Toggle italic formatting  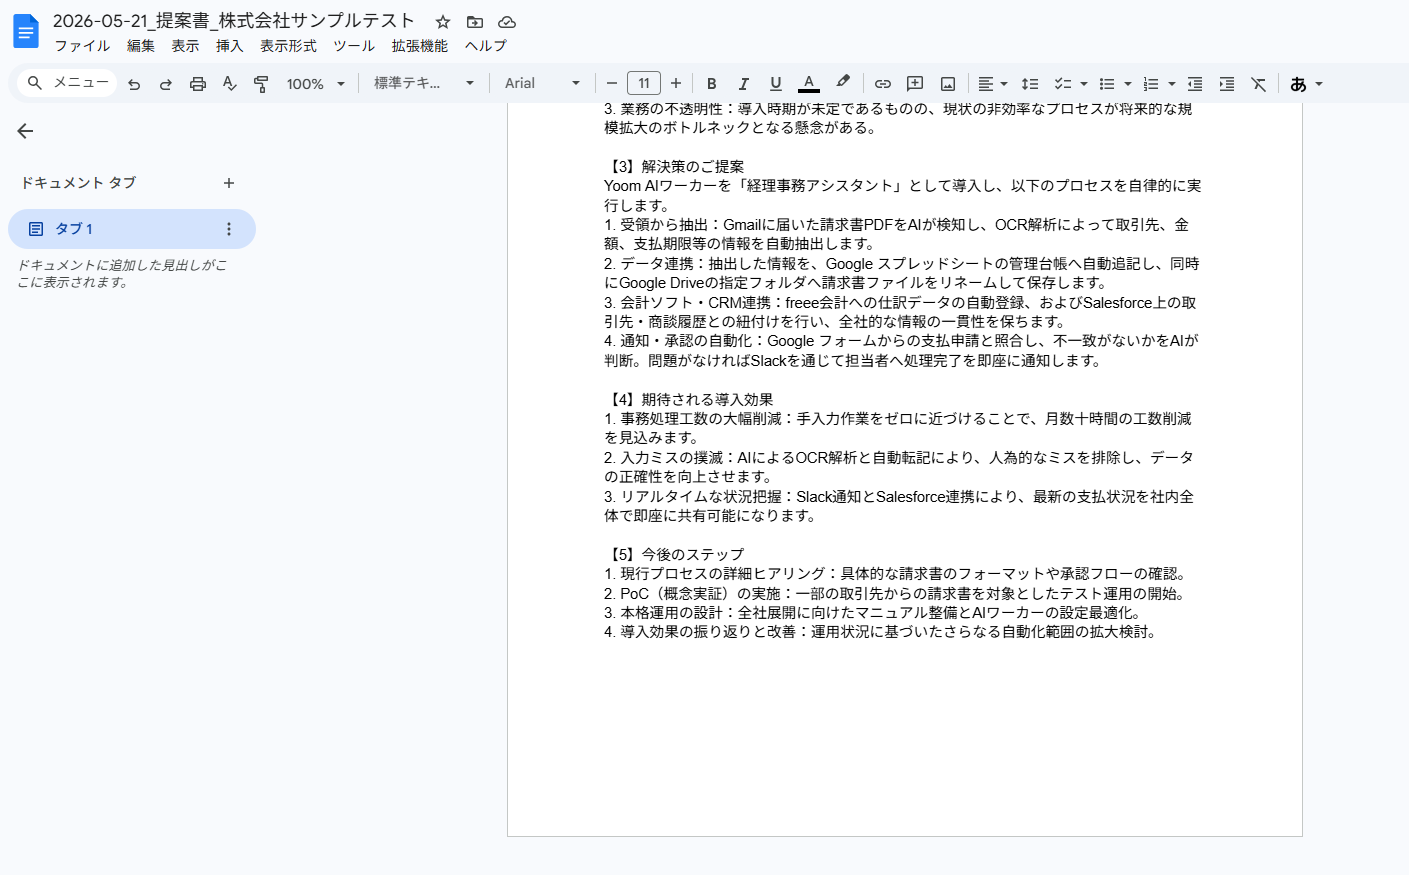(x=744, y=84)
